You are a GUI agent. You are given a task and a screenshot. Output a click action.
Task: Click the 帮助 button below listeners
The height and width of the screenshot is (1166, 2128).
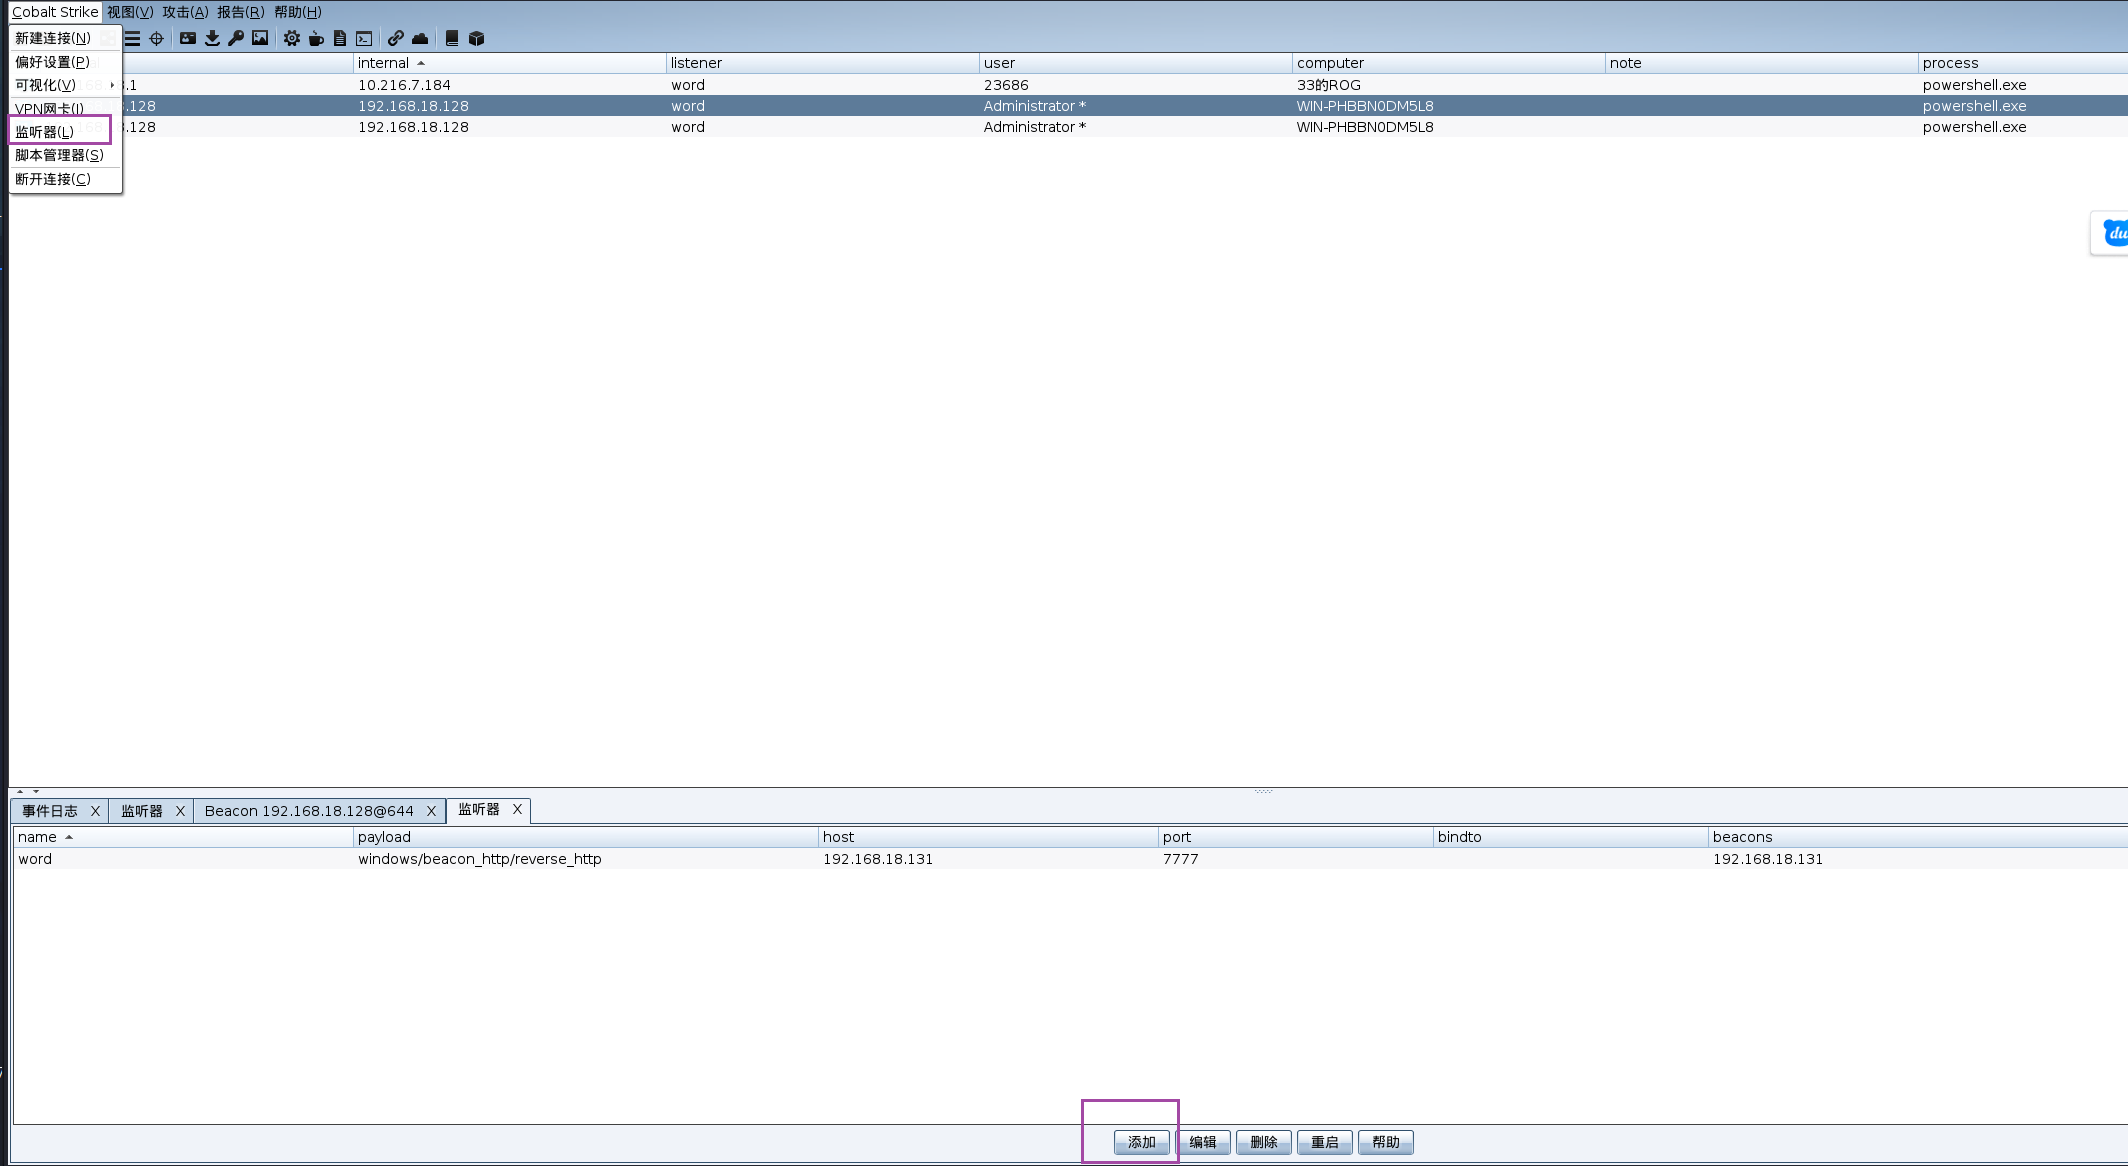[x=1386, y=1142]
